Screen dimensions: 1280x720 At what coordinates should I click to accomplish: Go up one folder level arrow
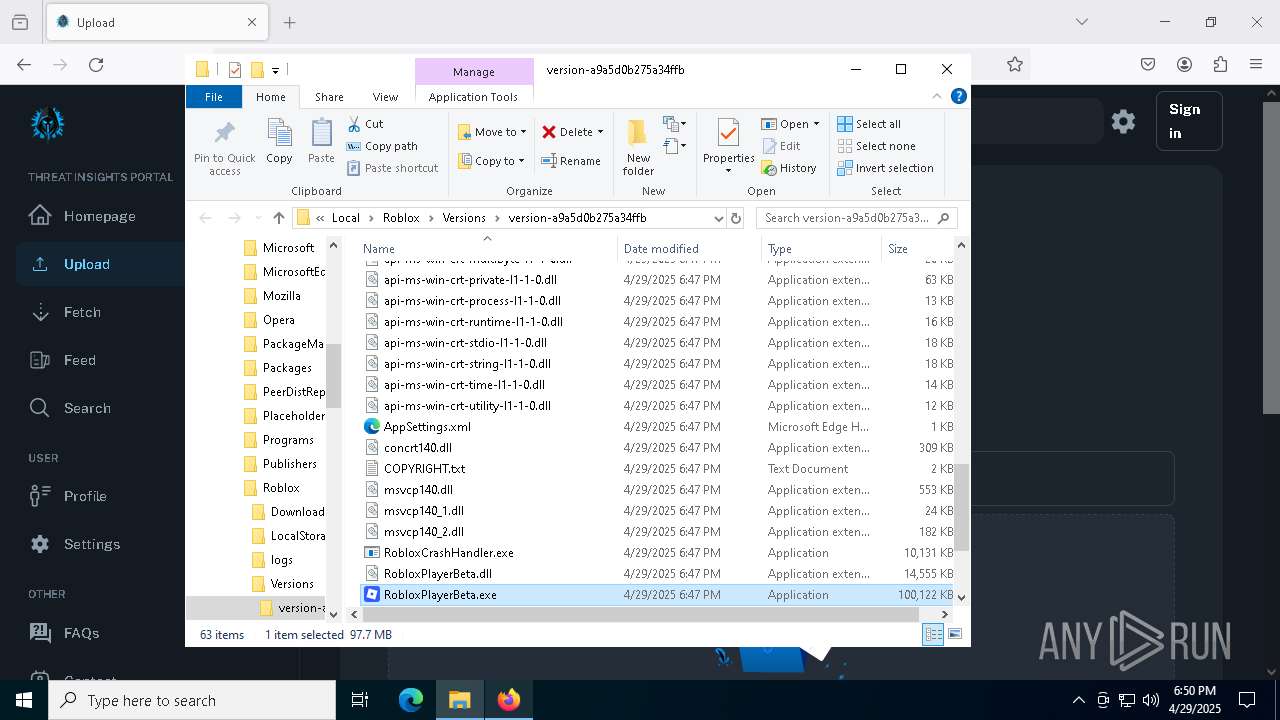[x=279, y=218]
